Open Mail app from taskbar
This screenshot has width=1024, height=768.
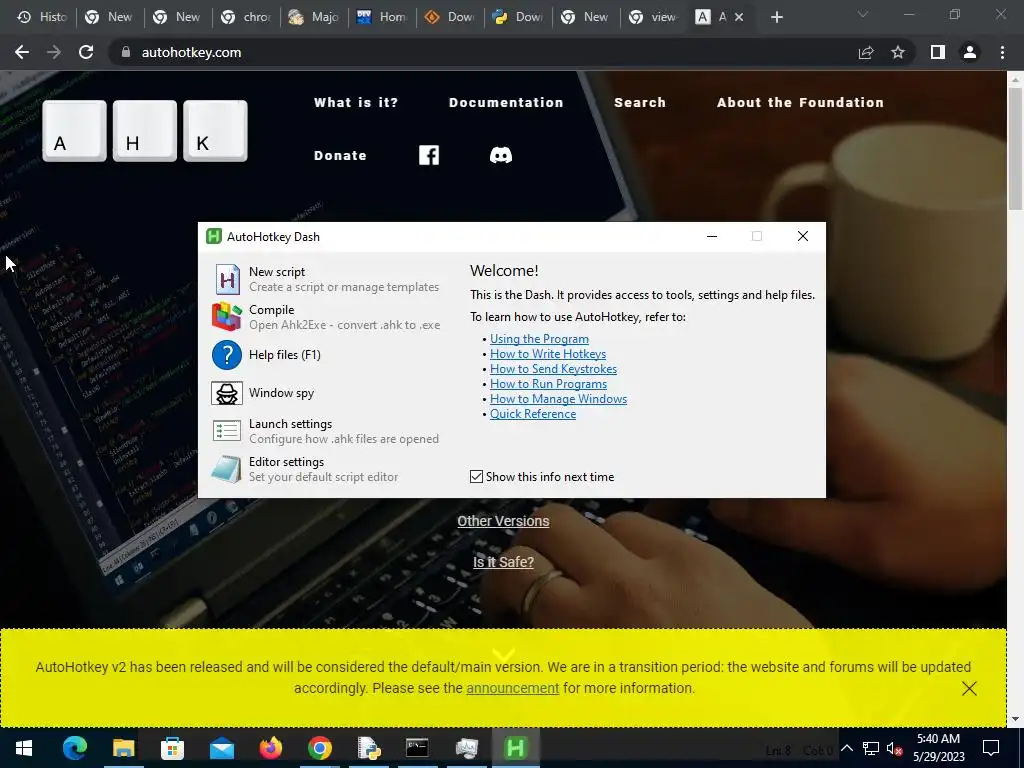pos(221,748)
